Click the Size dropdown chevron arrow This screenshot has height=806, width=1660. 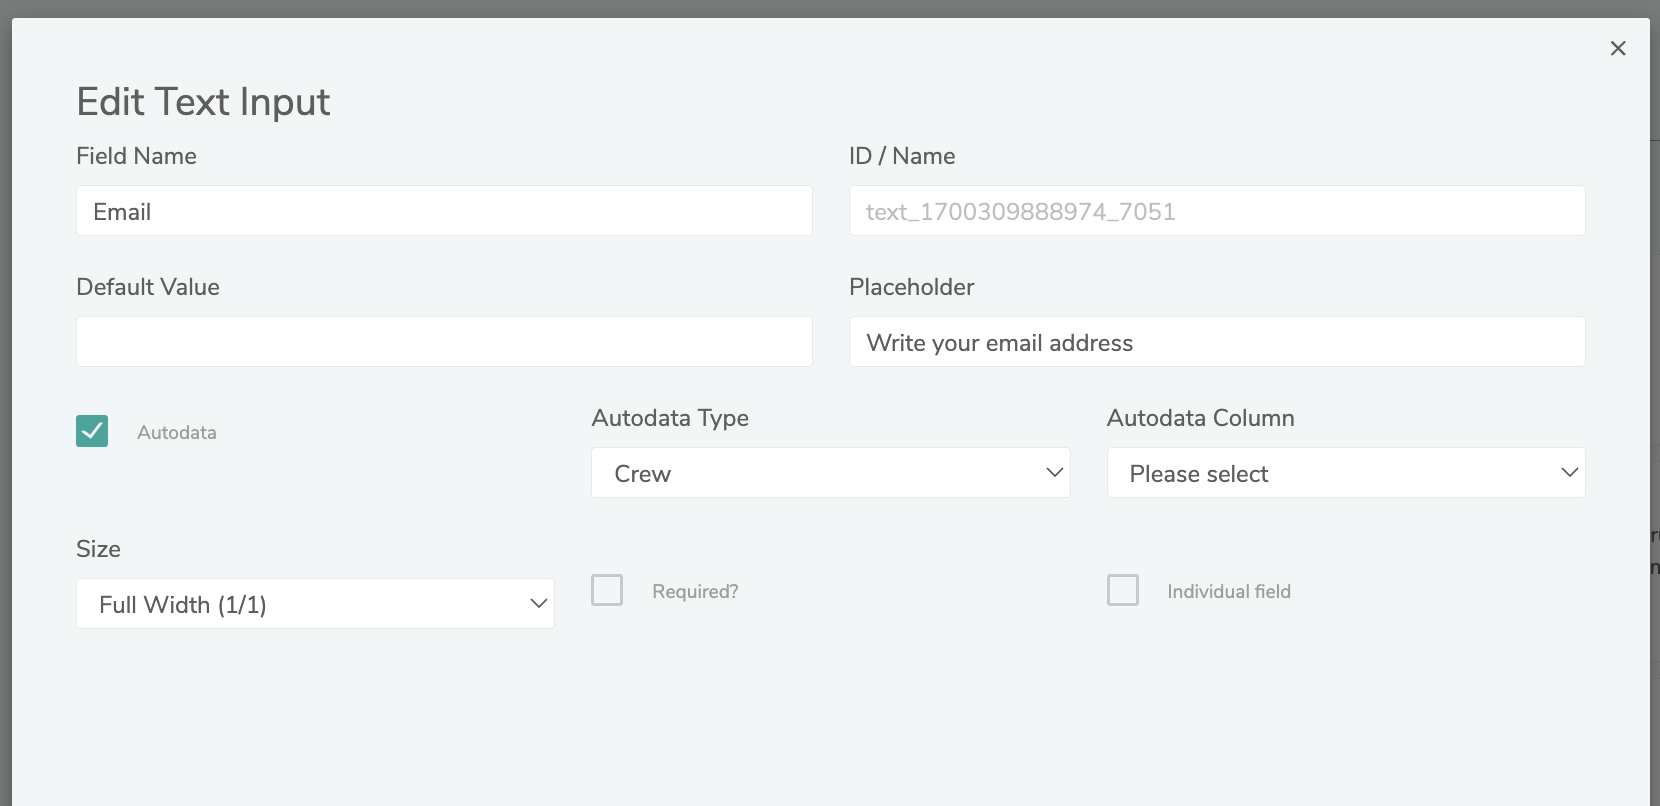[x=538, y=604]
